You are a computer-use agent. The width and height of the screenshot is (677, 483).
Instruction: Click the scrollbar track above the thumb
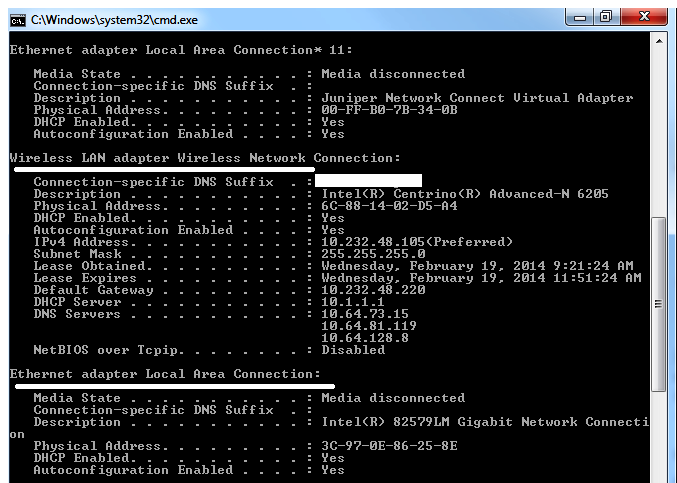tap(657, 130)
